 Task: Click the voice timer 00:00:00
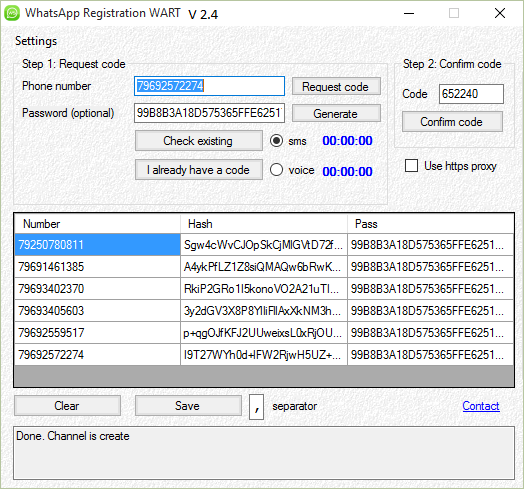[x=347, y=171]
